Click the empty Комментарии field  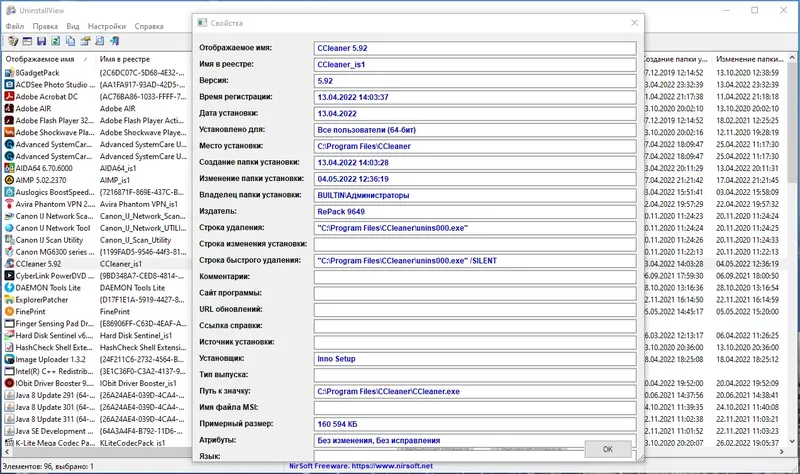475,277
